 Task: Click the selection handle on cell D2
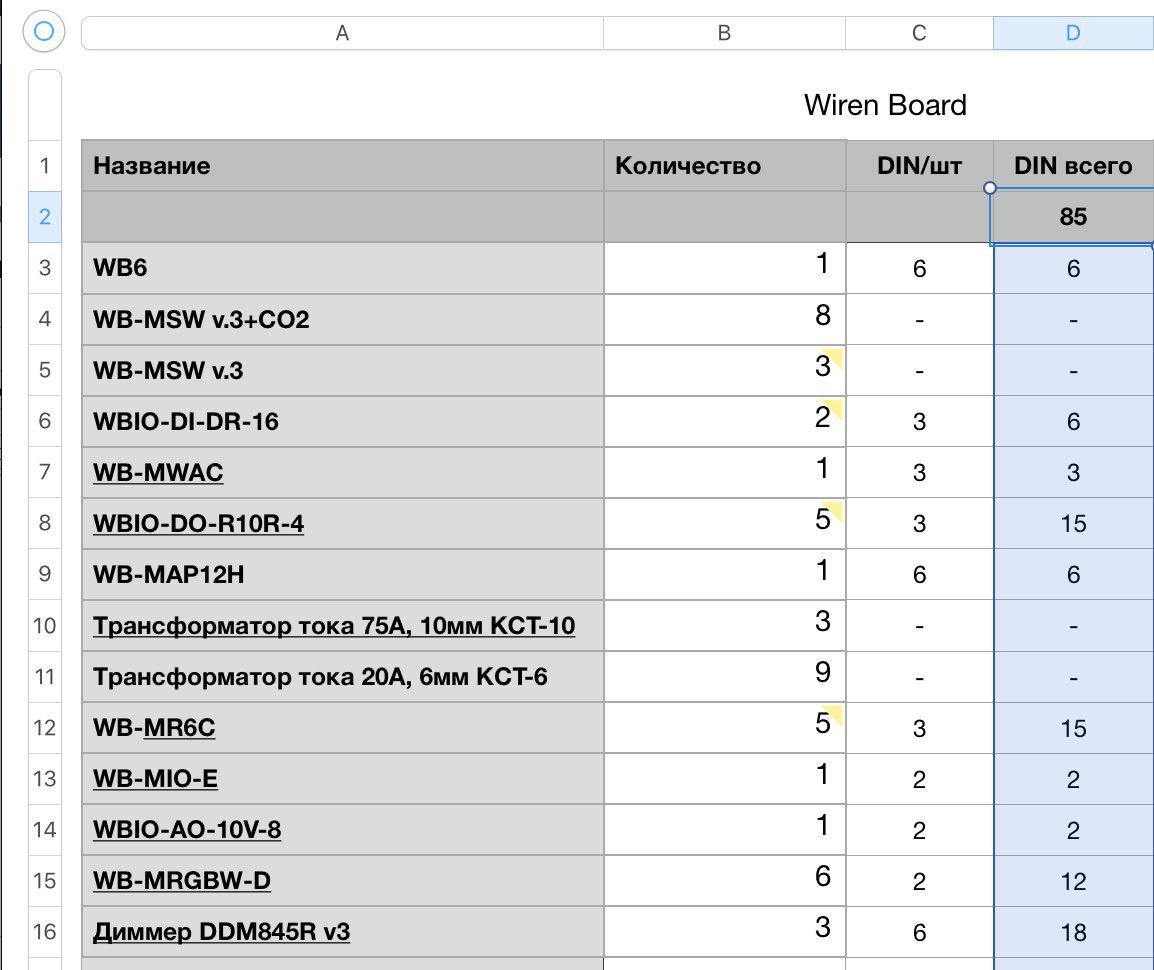click(x=990, y=188)
